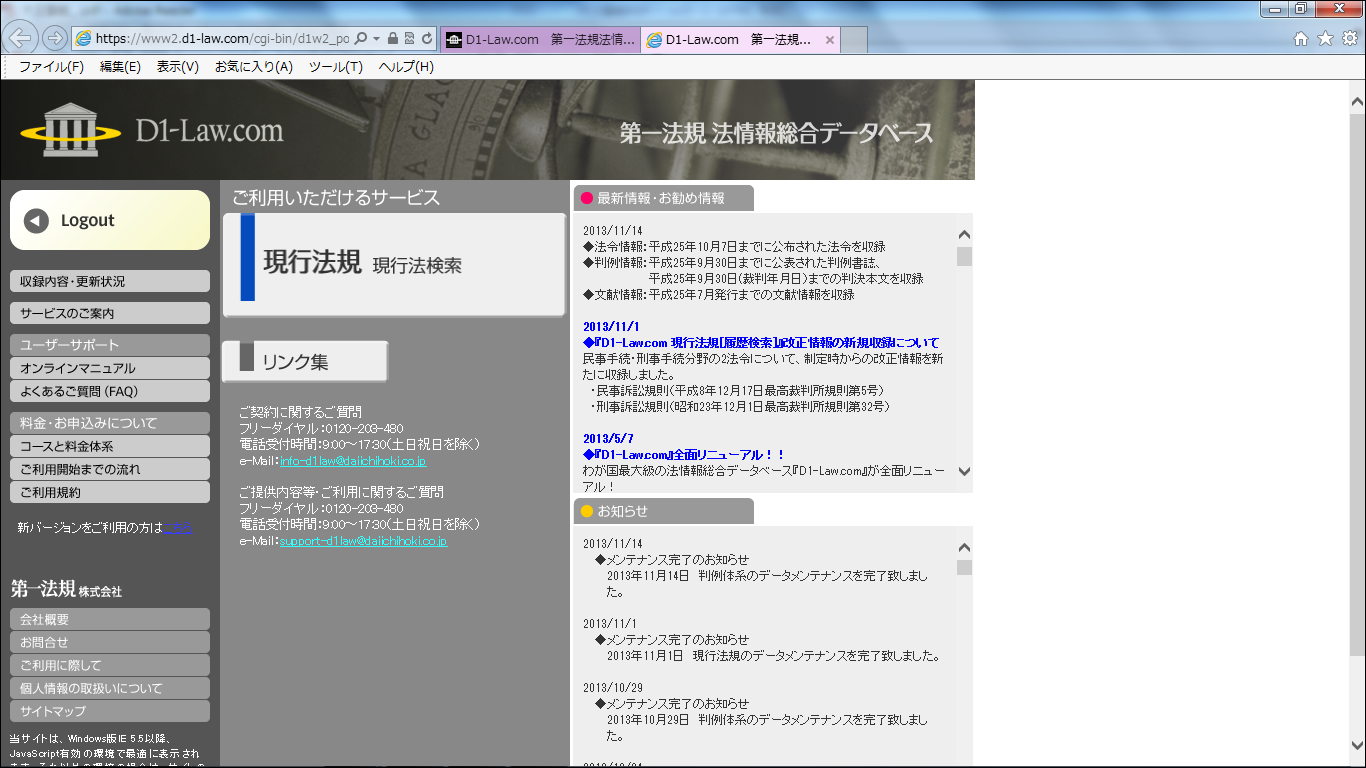Image resolution: width=1366 pixels, height=768 pixels.
Task: Click the 2013/10/29 メンテナンス完了のお知らせ notice
Action: (x=671, y=704)
